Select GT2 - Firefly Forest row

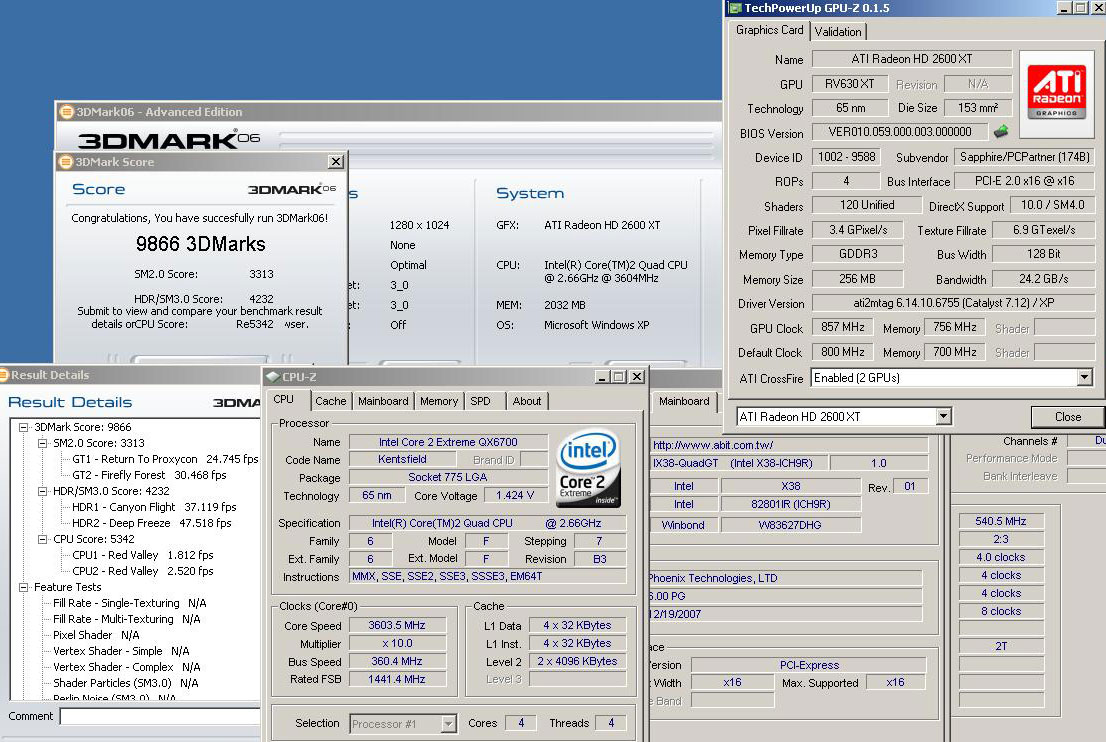[149, 475]
